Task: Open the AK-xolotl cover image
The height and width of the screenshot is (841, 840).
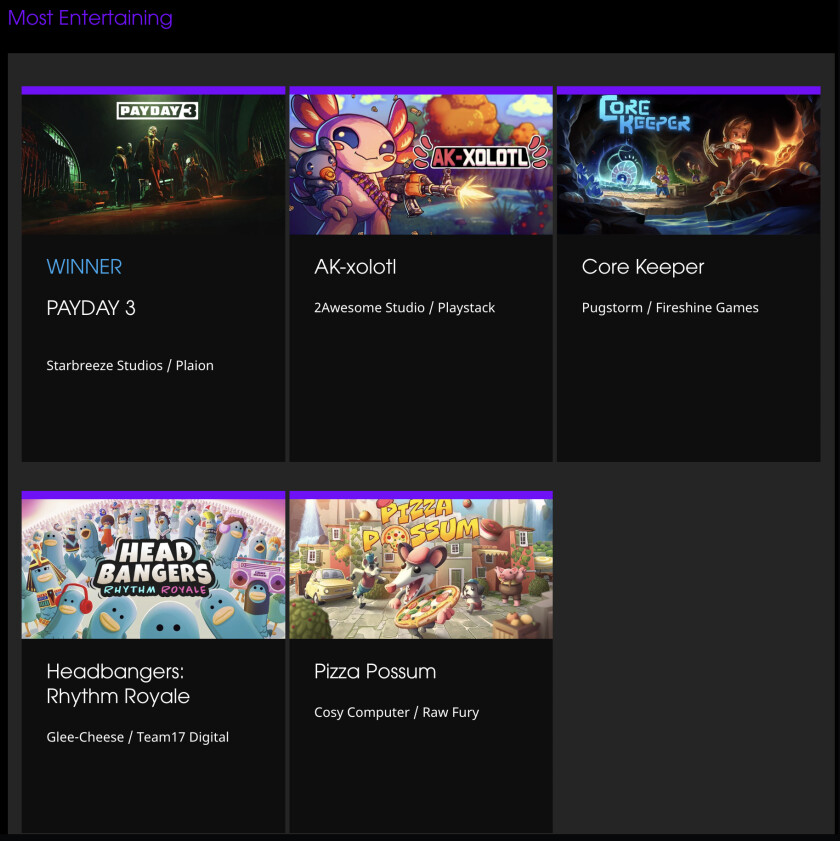Action: point(421,164)
